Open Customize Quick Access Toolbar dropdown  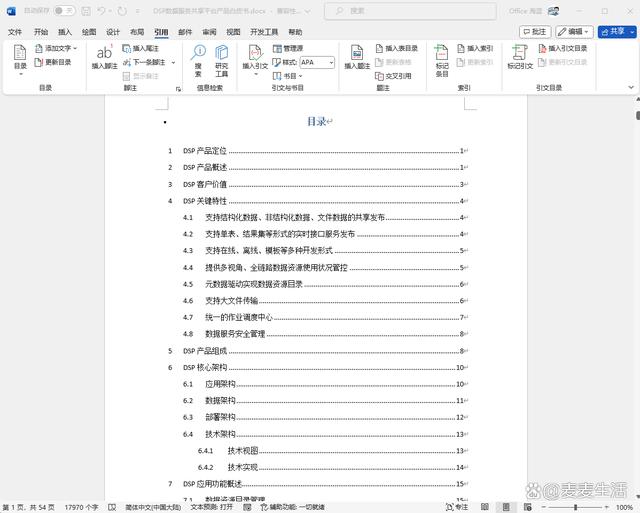pos(137,11)
